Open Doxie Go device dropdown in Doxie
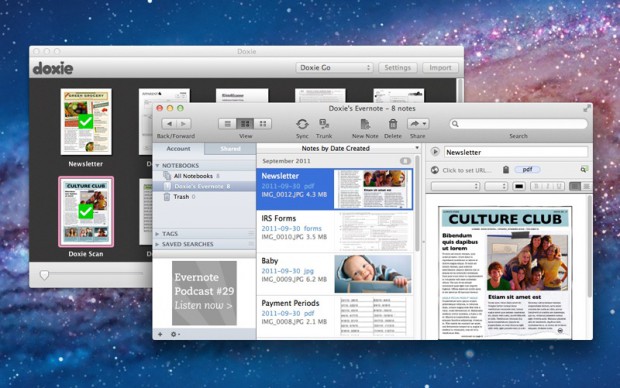Screen dimensions: 620x388 [334, 68]
